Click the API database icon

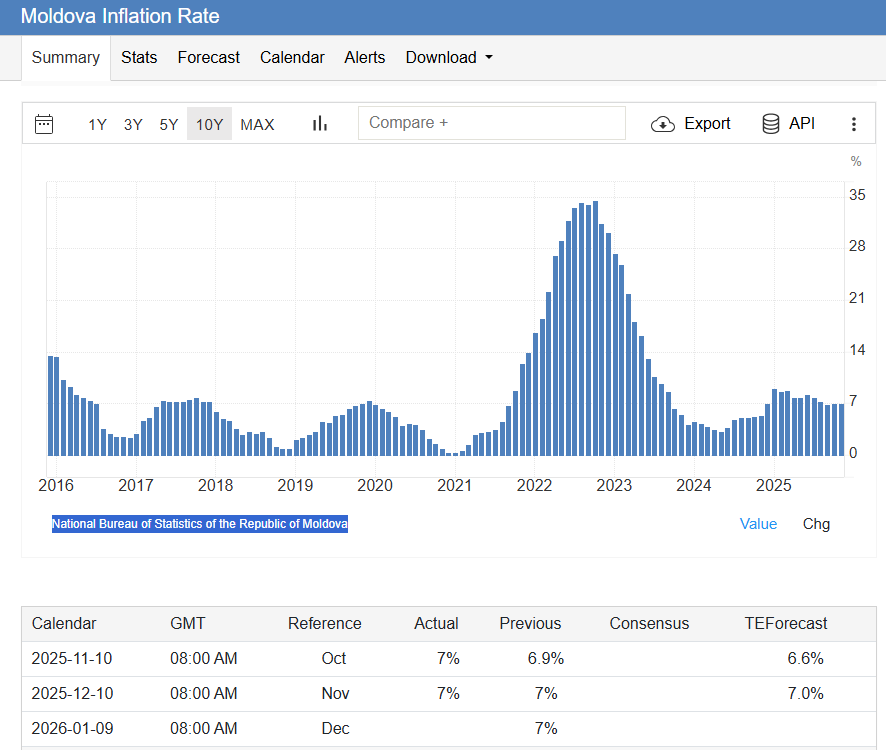tap(771, 123)
